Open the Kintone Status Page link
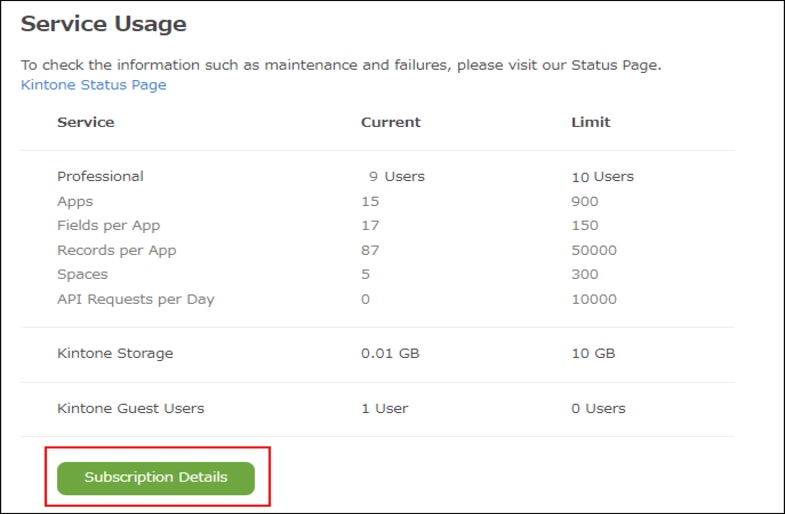The image size is (785, 514). (93, 85)
